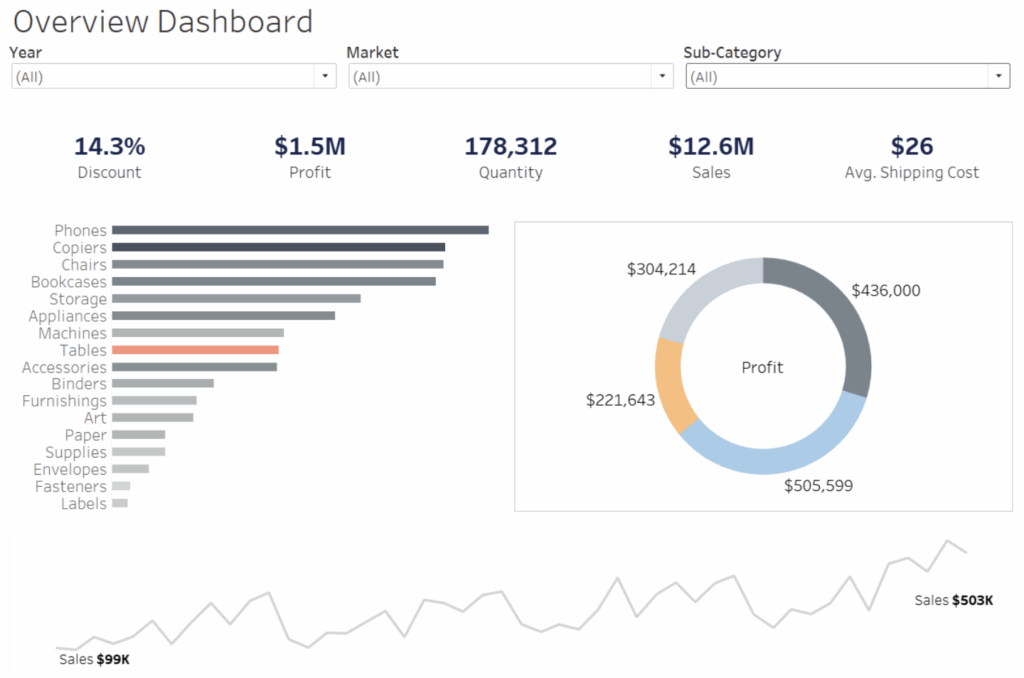This screenshot has height=678, width=1024.
Task: Open the Year filter dropdown arrow
Action: coord(325,76)
